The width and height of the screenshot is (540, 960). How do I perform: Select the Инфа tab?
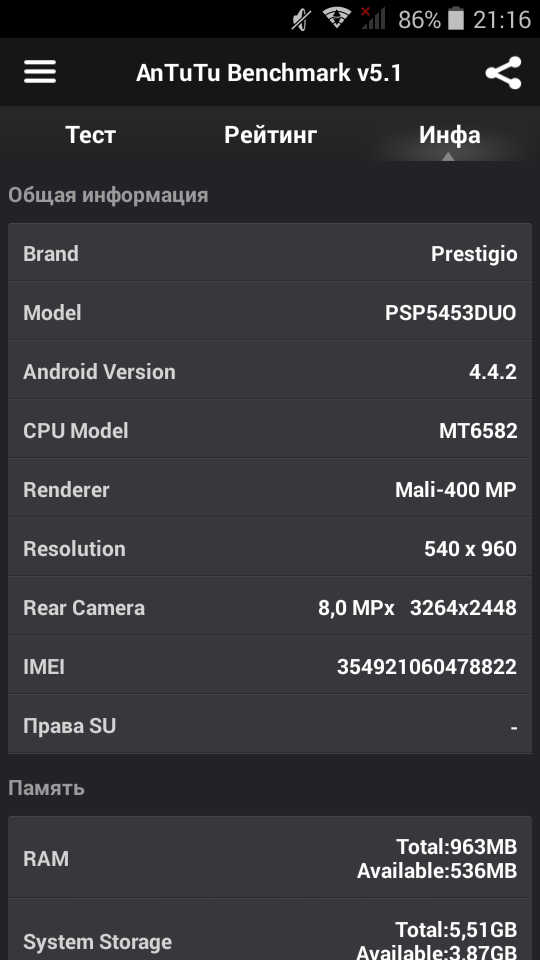(449, 135)
